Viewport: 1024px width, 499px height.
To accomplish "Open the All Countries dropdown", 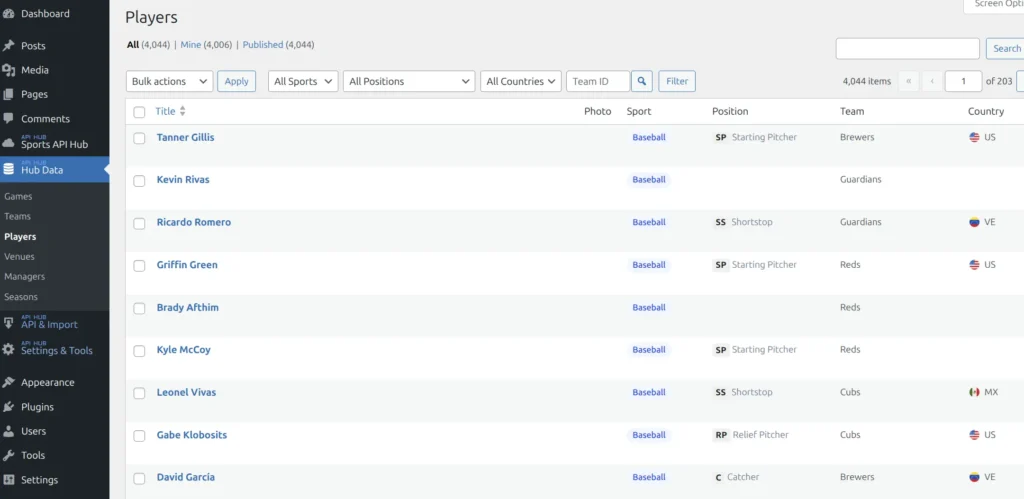I will [520, 81].
